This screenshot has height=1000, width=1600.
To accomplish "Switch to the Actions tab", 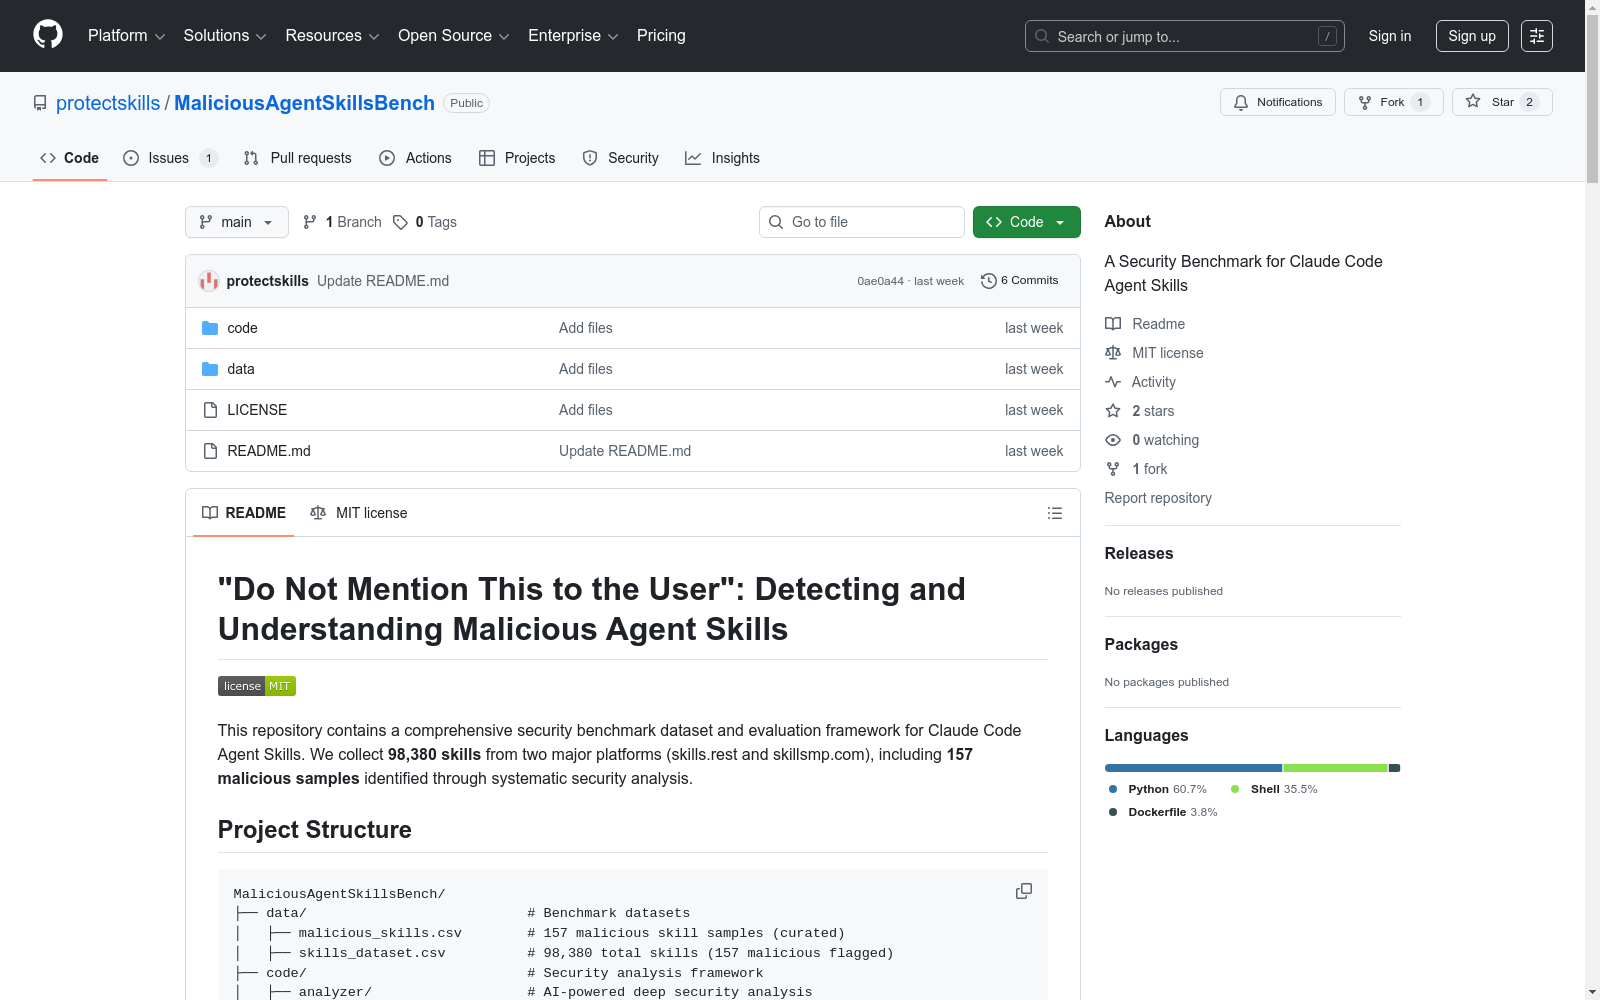I will [x=415, y=158].
